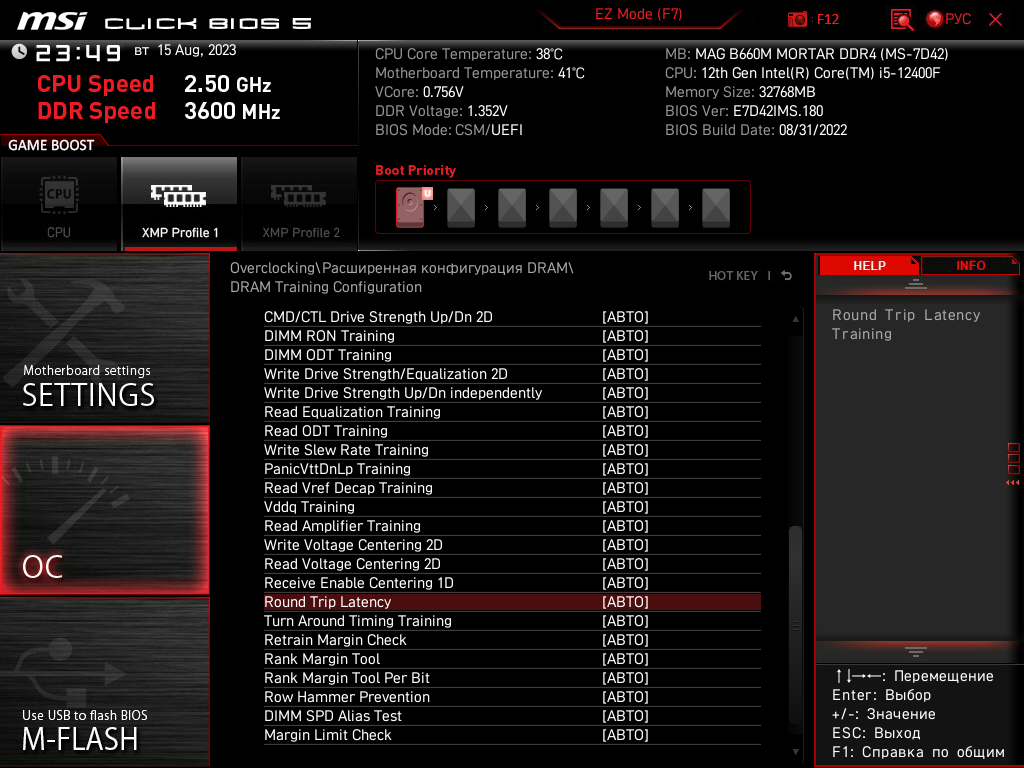1024x768 pixels.
Task: Click the scrollbar down arrow
Action: 795,752
